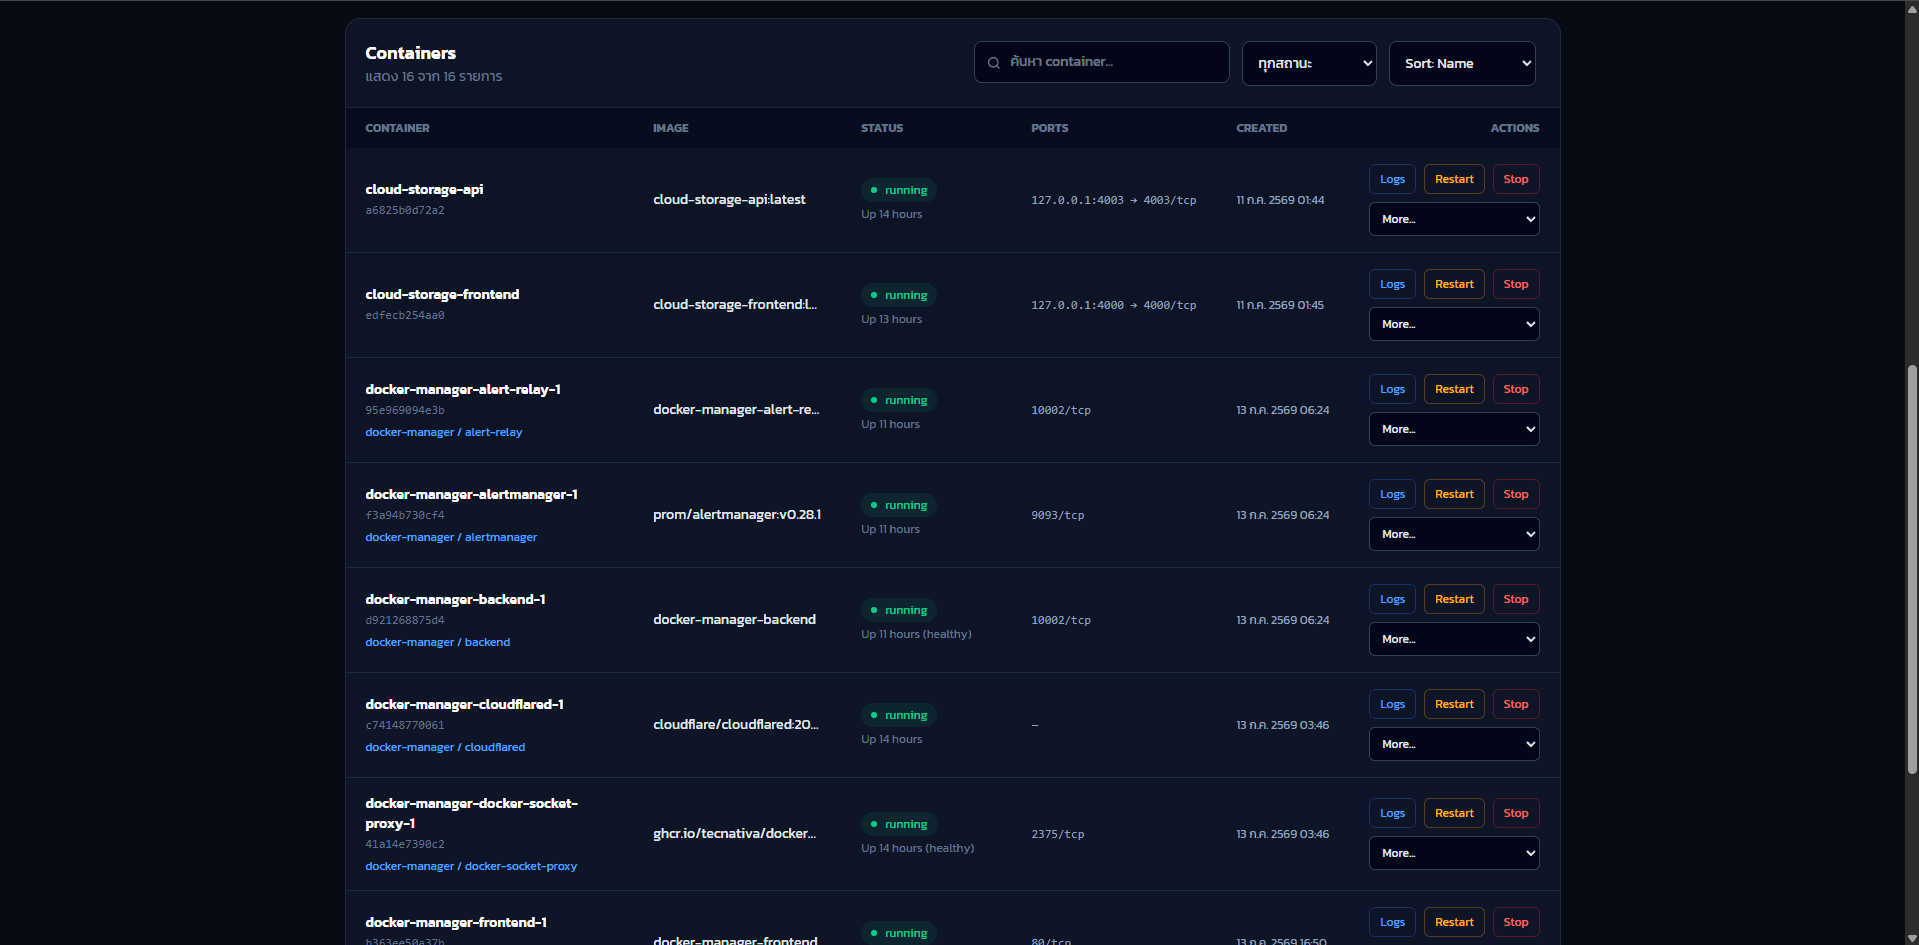Select image name prom/alertmanager:v0.28.1
This screenshot has width=1919, height=945.
click(737, 515)
